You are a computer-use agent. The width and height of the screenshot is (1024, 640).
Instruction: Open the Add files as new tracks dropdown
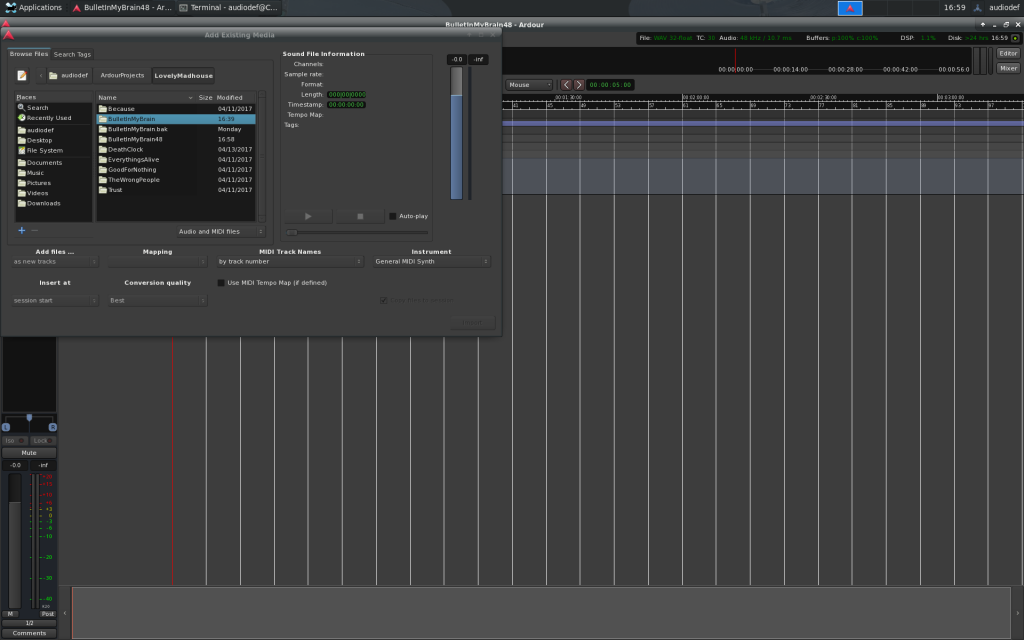pyautogui.click(x=55, y=262)
